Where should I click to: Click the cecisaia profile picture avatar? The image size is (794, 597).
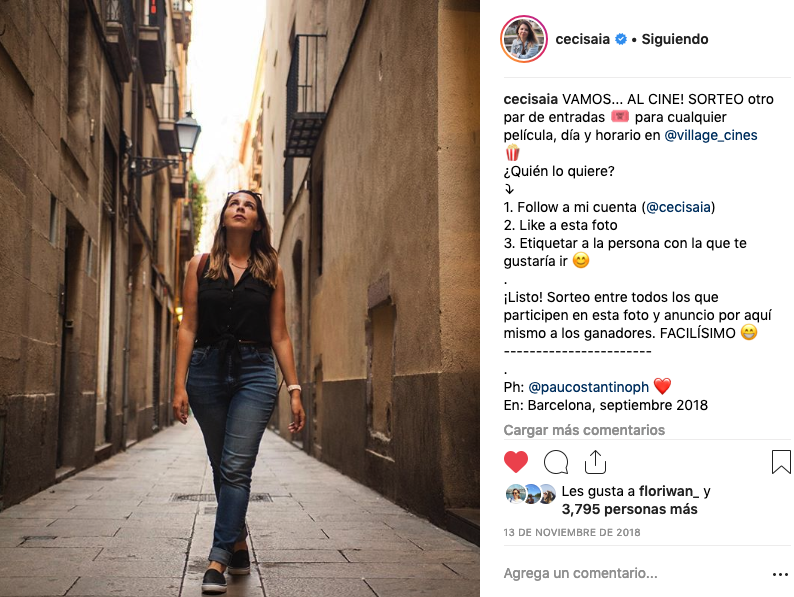pyautogui.click(x=524, y=39)
